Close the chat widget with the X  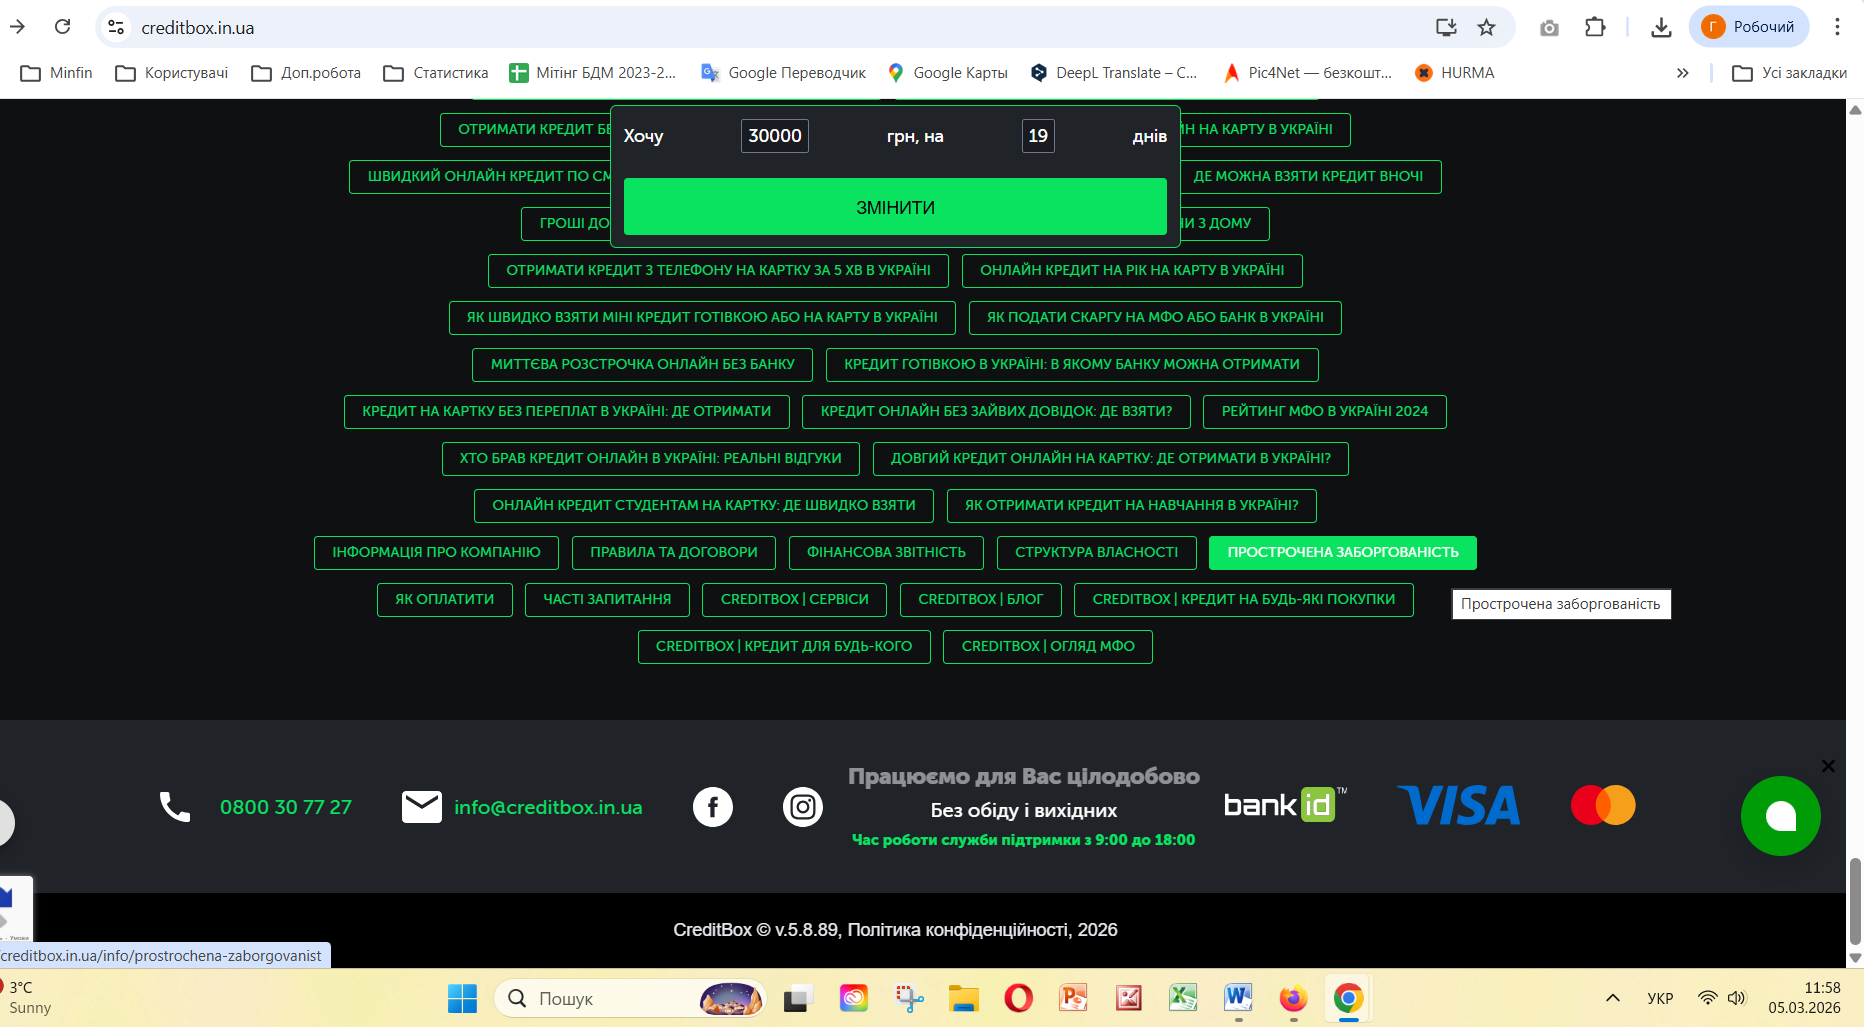pos(1828,766)
